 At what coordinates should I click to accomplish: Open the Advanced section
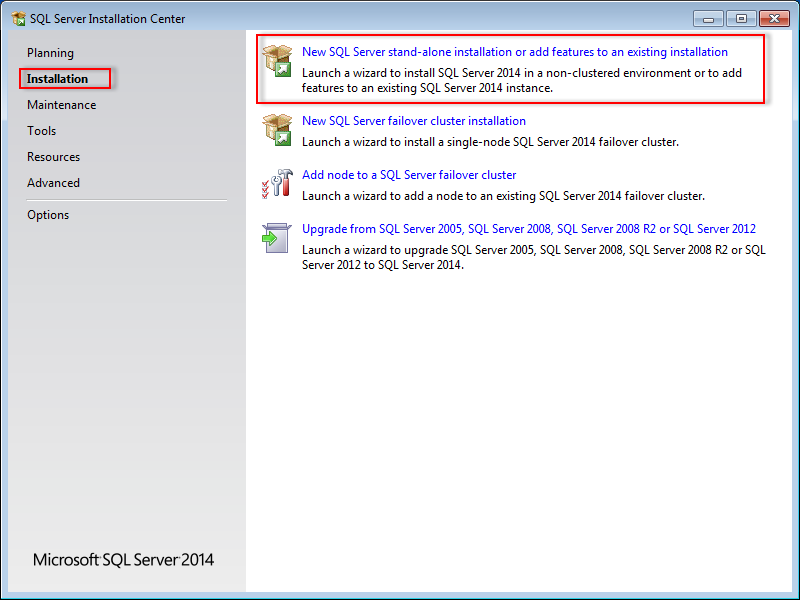click(54, 183)
